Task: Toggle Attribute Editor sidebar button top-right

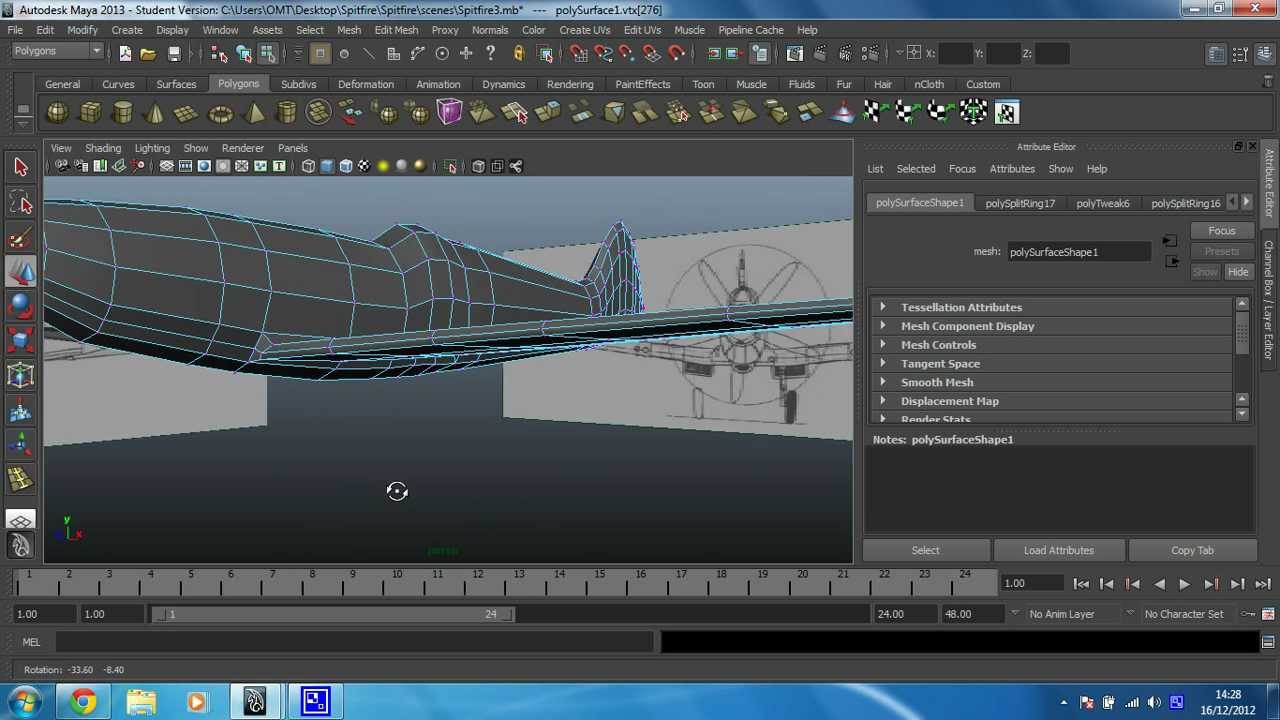Action: click(x=1217, y=54)
